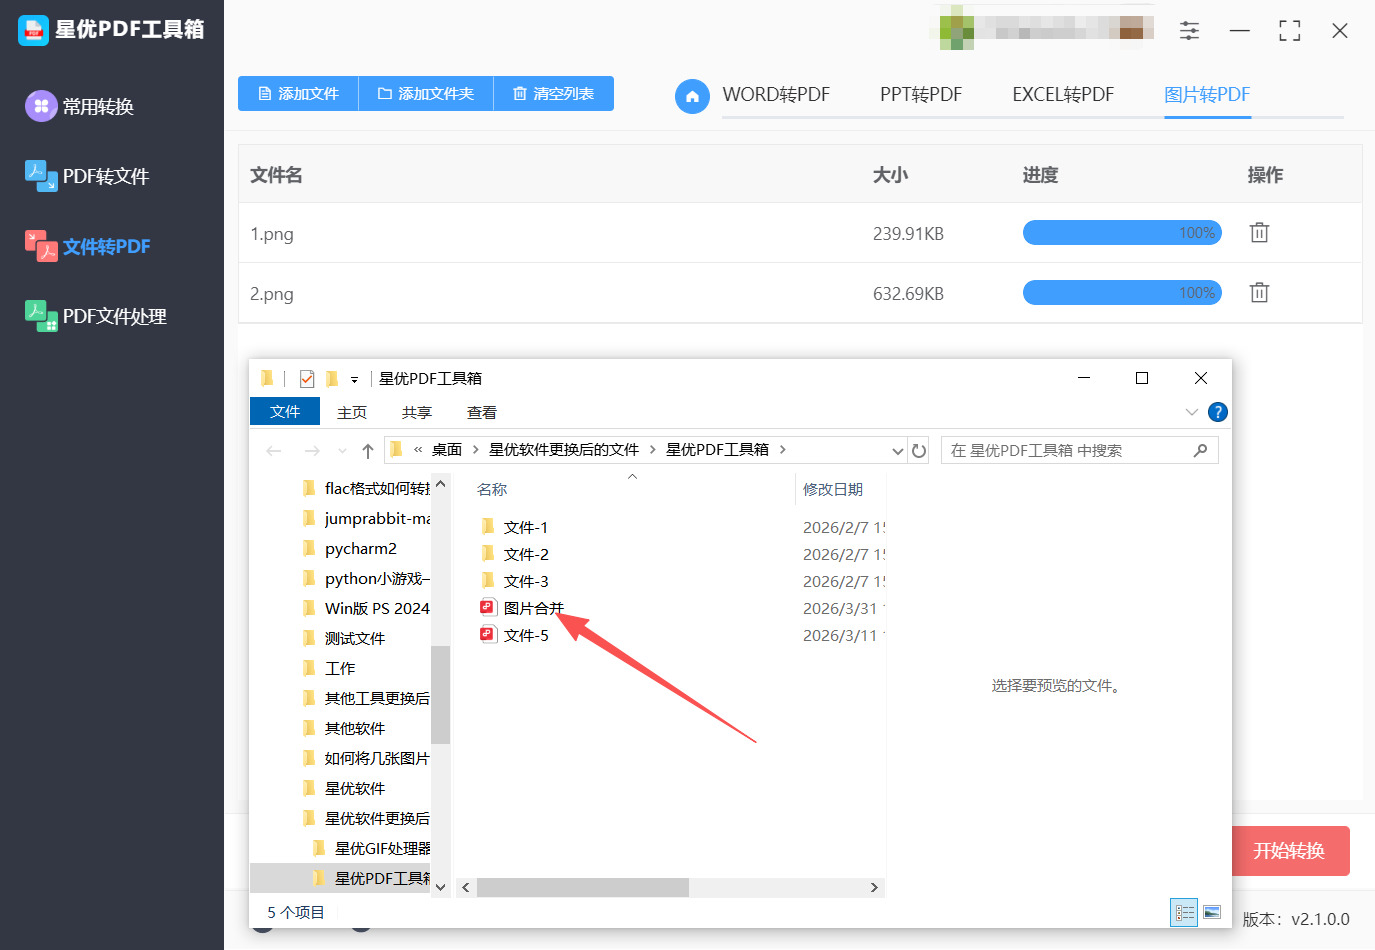The image size is (1375, 950).
Task: Click the Explorer horizontal scrollbar thumb
Action: (582, 887)
